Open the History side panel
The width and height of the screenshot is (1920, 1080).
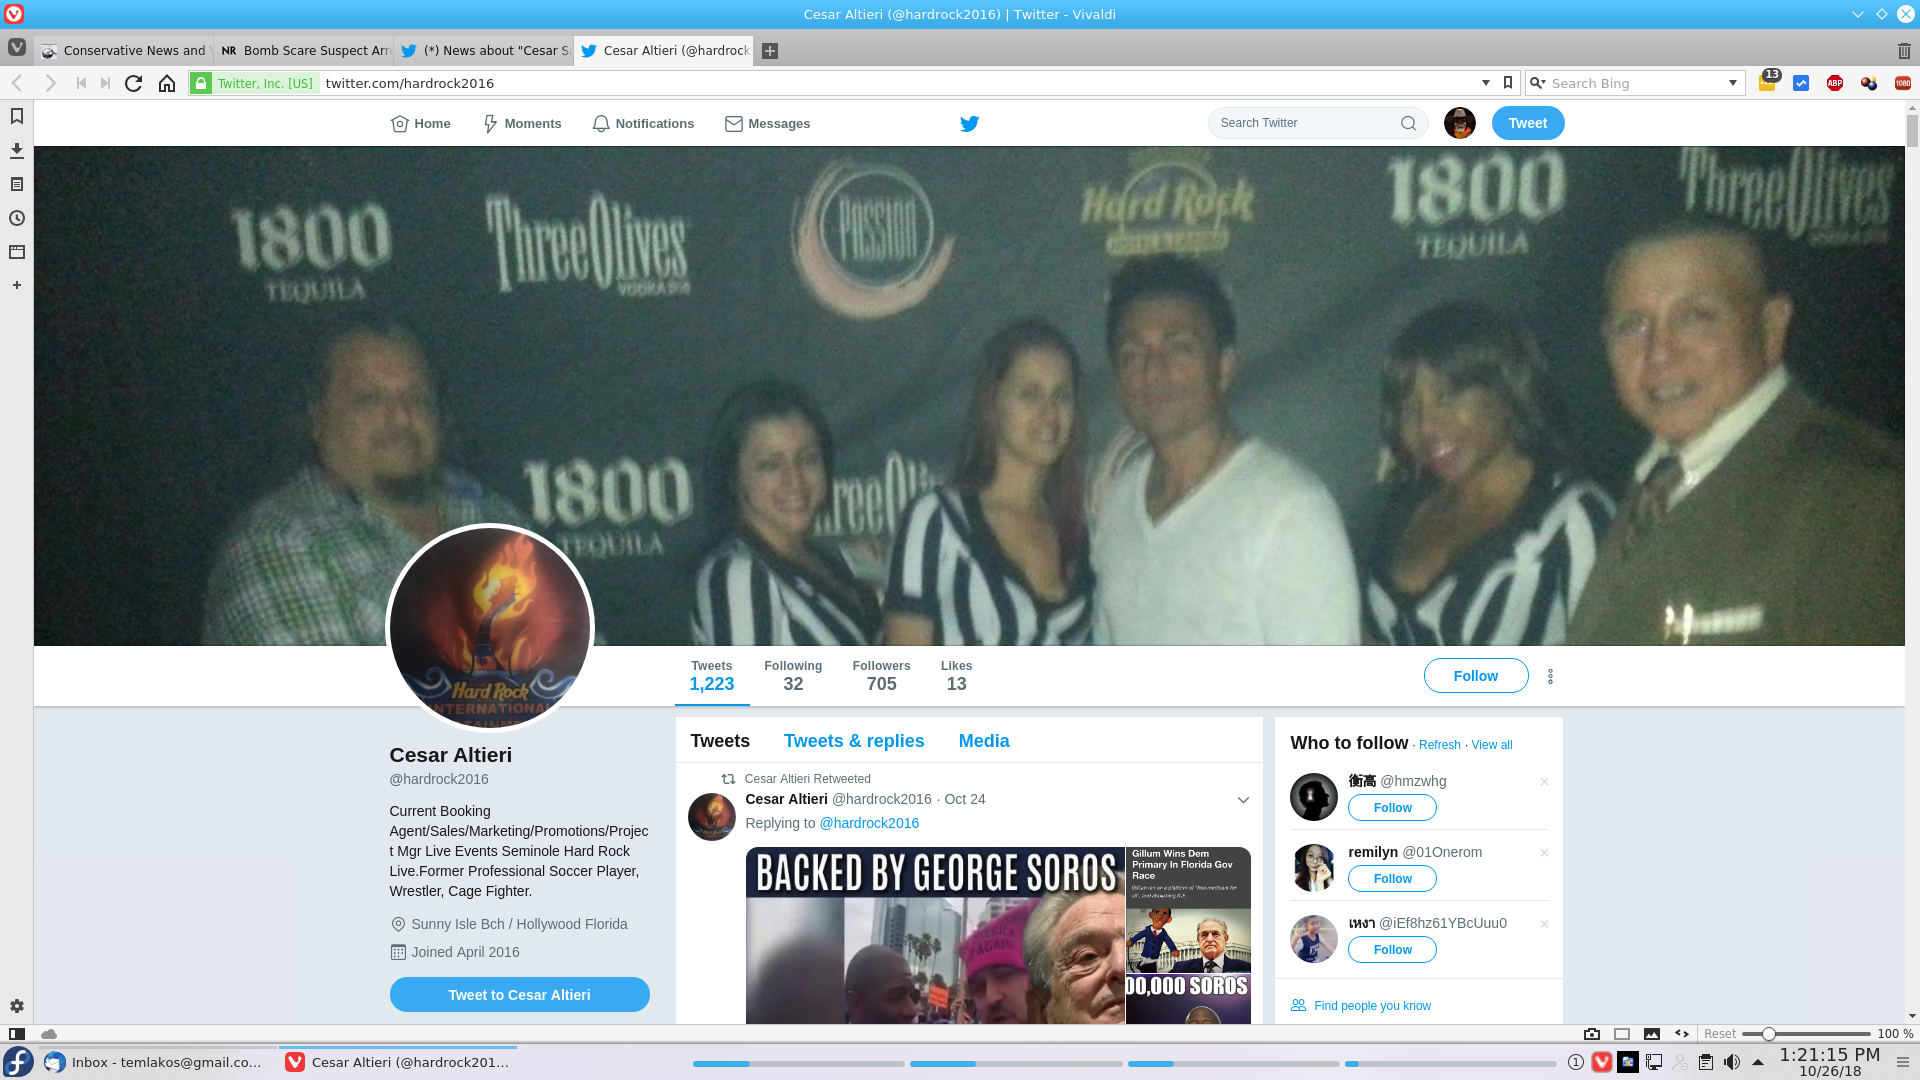pyautogui.click(x=17, y=219)
